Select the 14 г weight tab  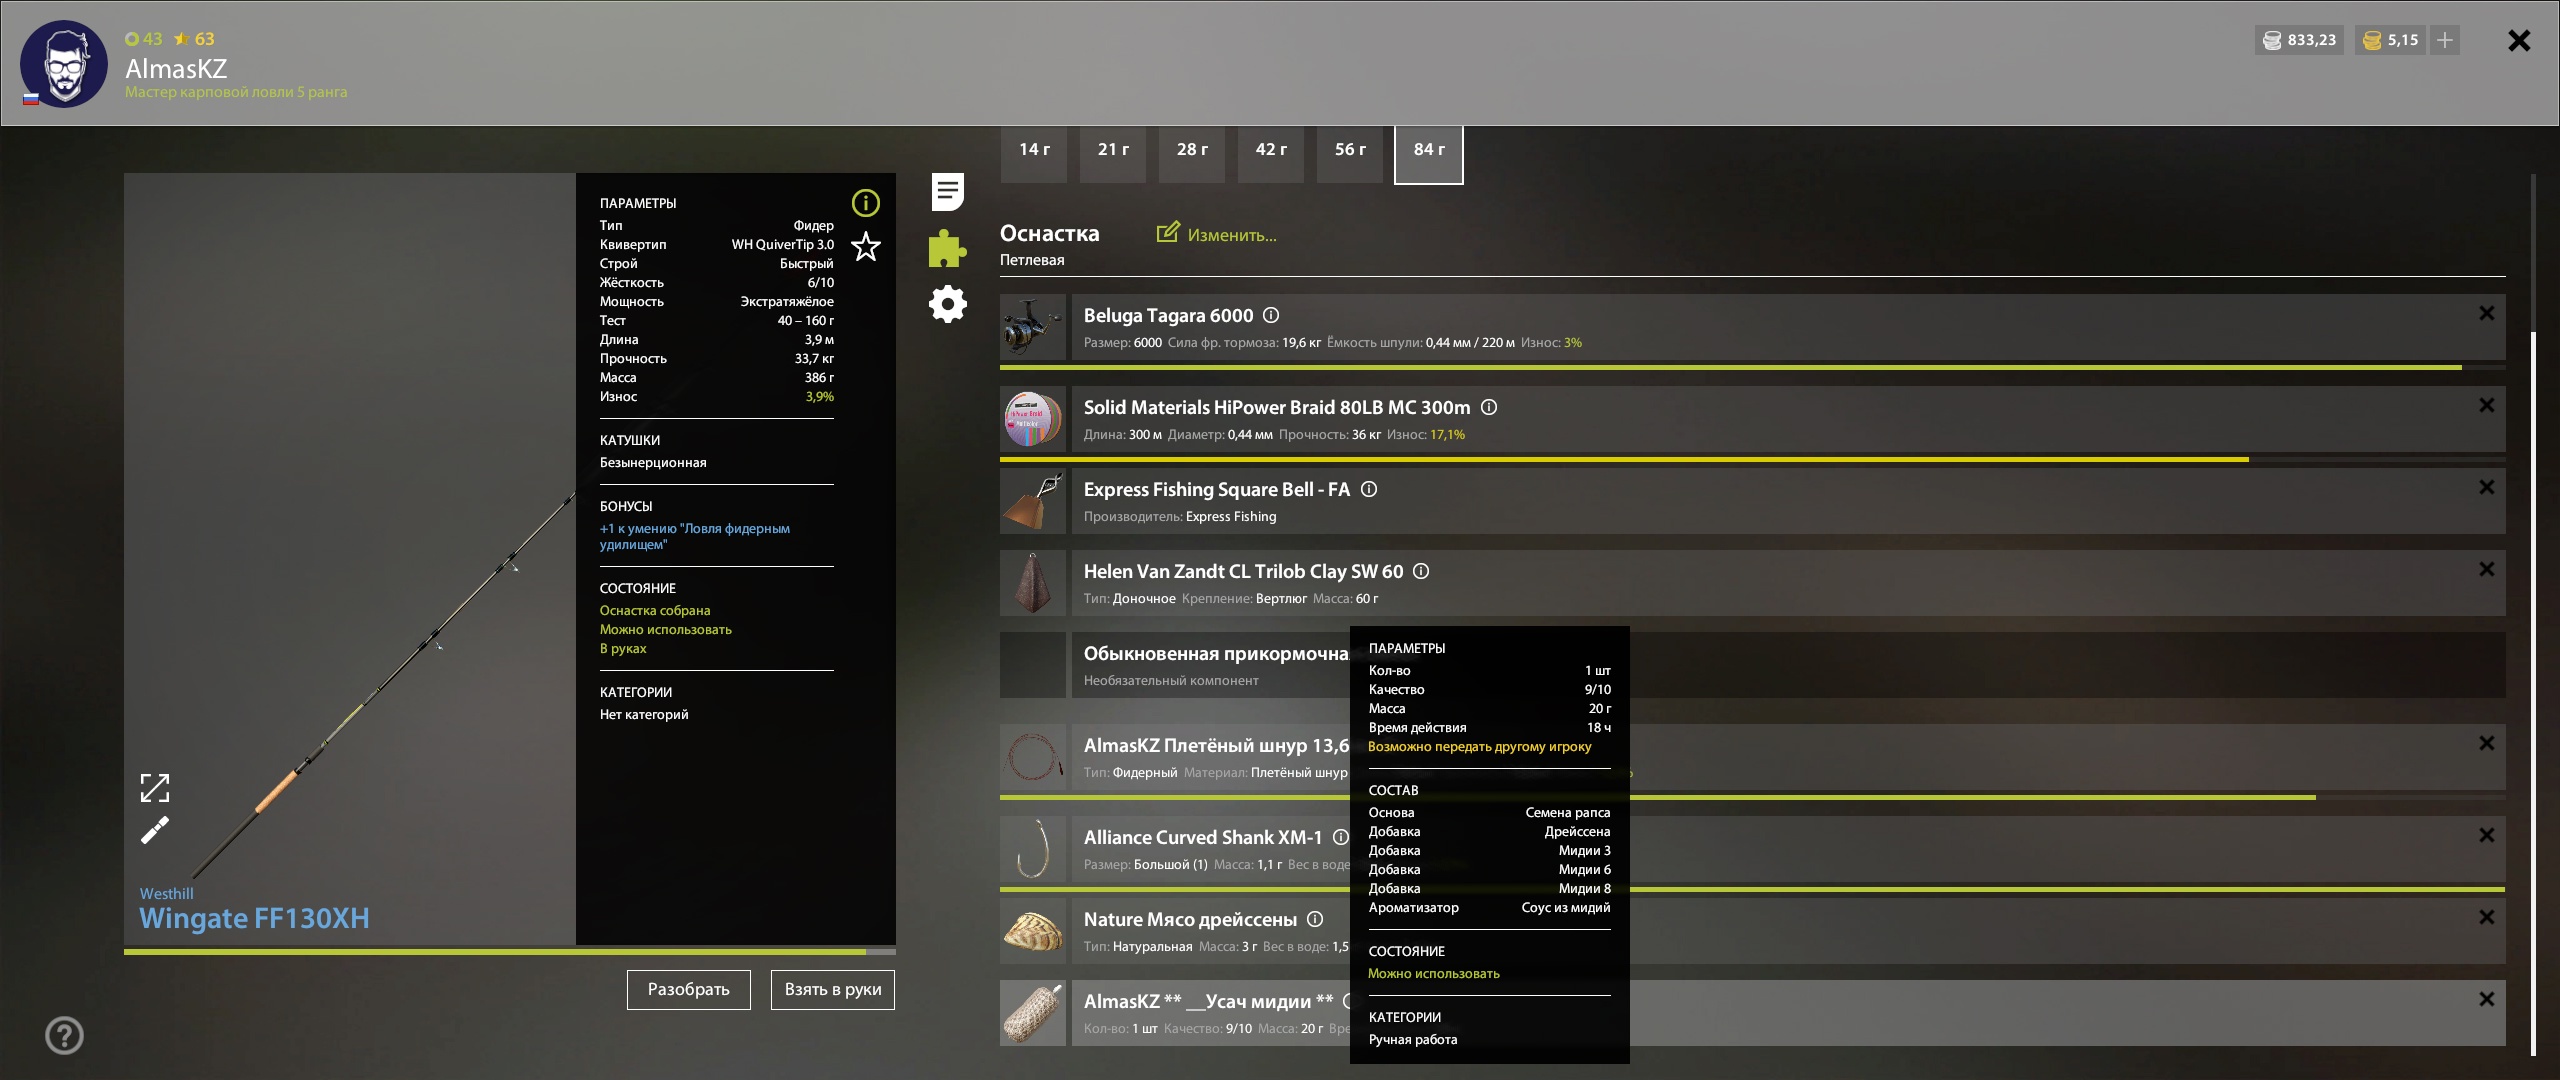click(x=1034, y=153)
